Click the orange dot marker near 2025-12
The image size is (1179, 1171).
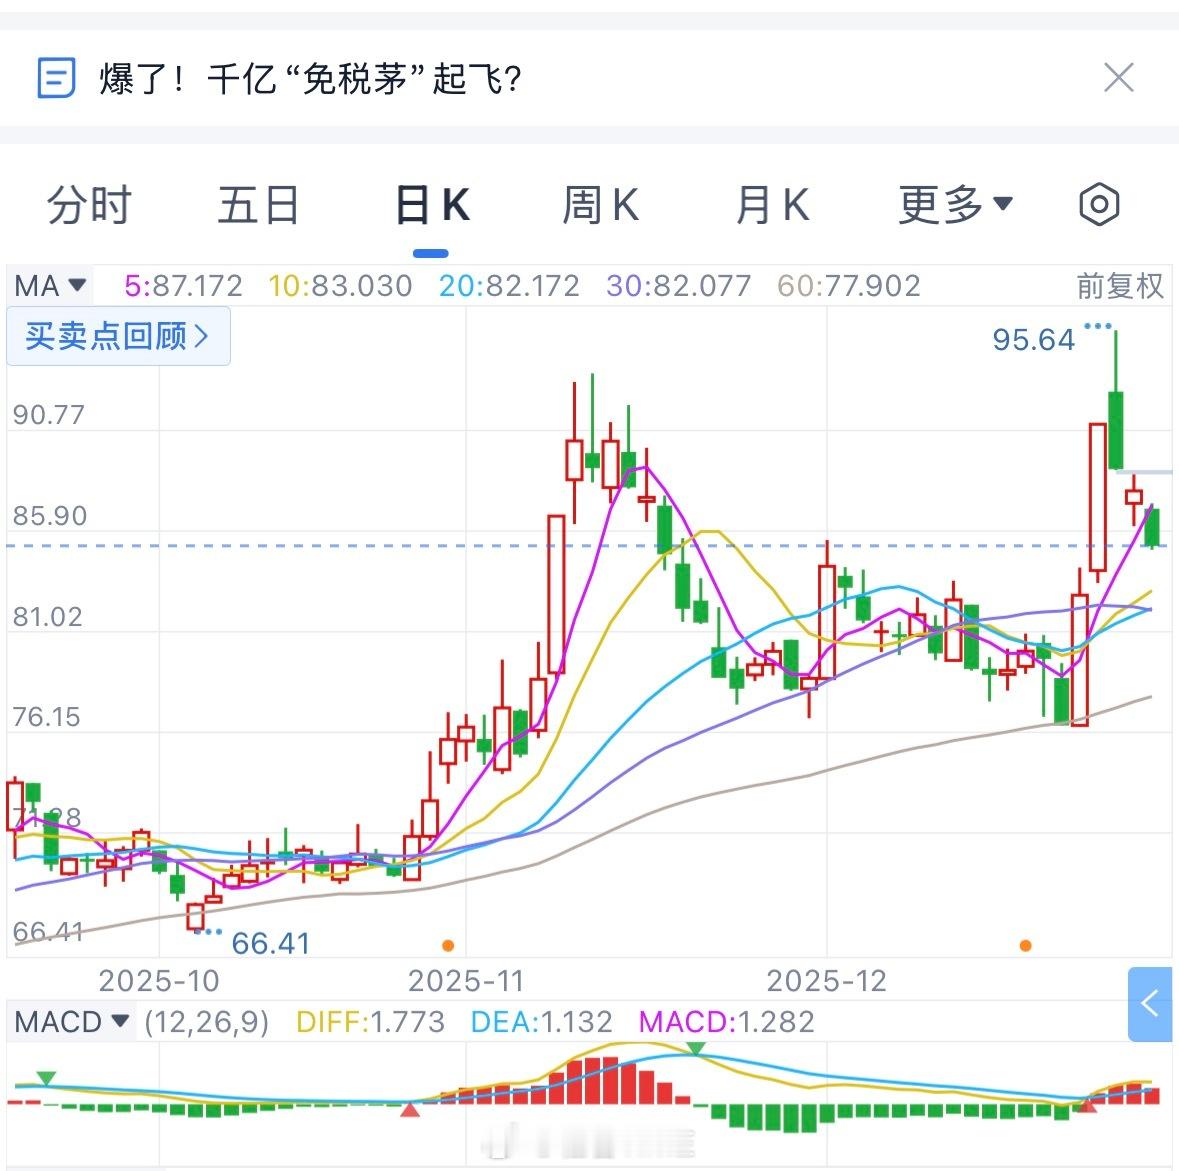pos(1024,944)
